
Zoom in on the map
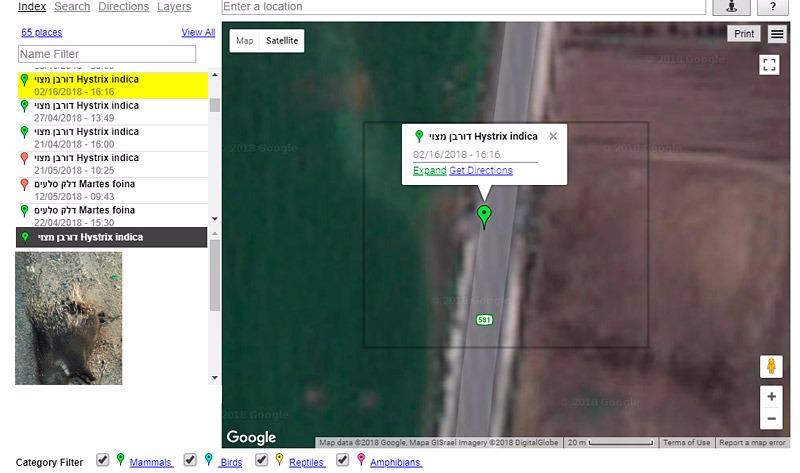click(771, 397)
